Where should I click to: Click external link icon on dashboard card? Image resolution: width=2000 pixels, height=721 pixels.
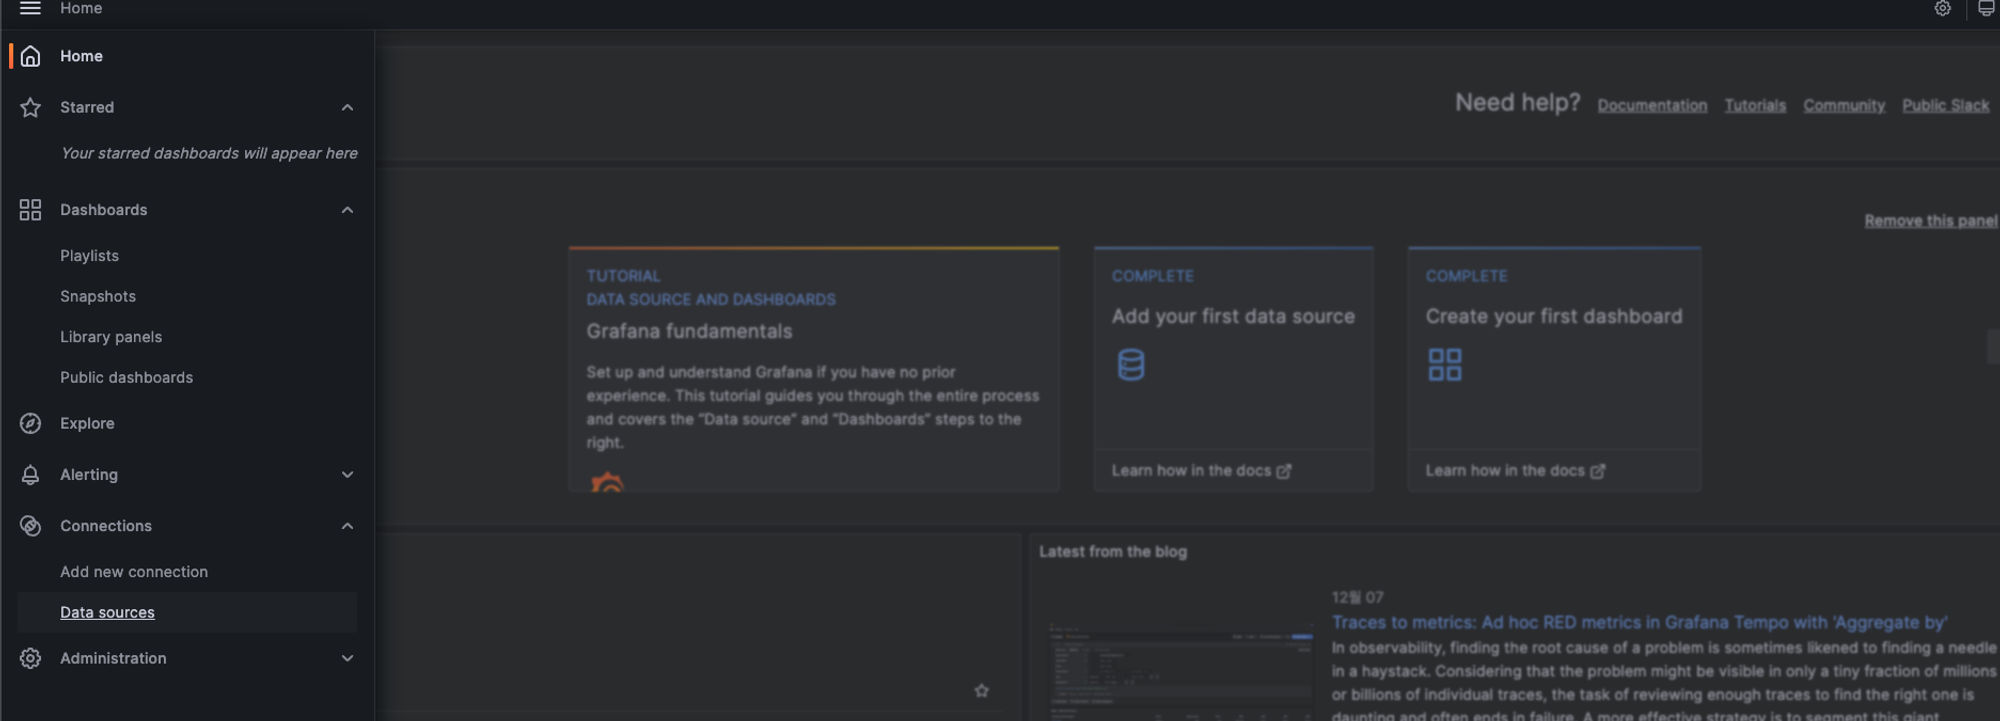tap(1598, 471)
